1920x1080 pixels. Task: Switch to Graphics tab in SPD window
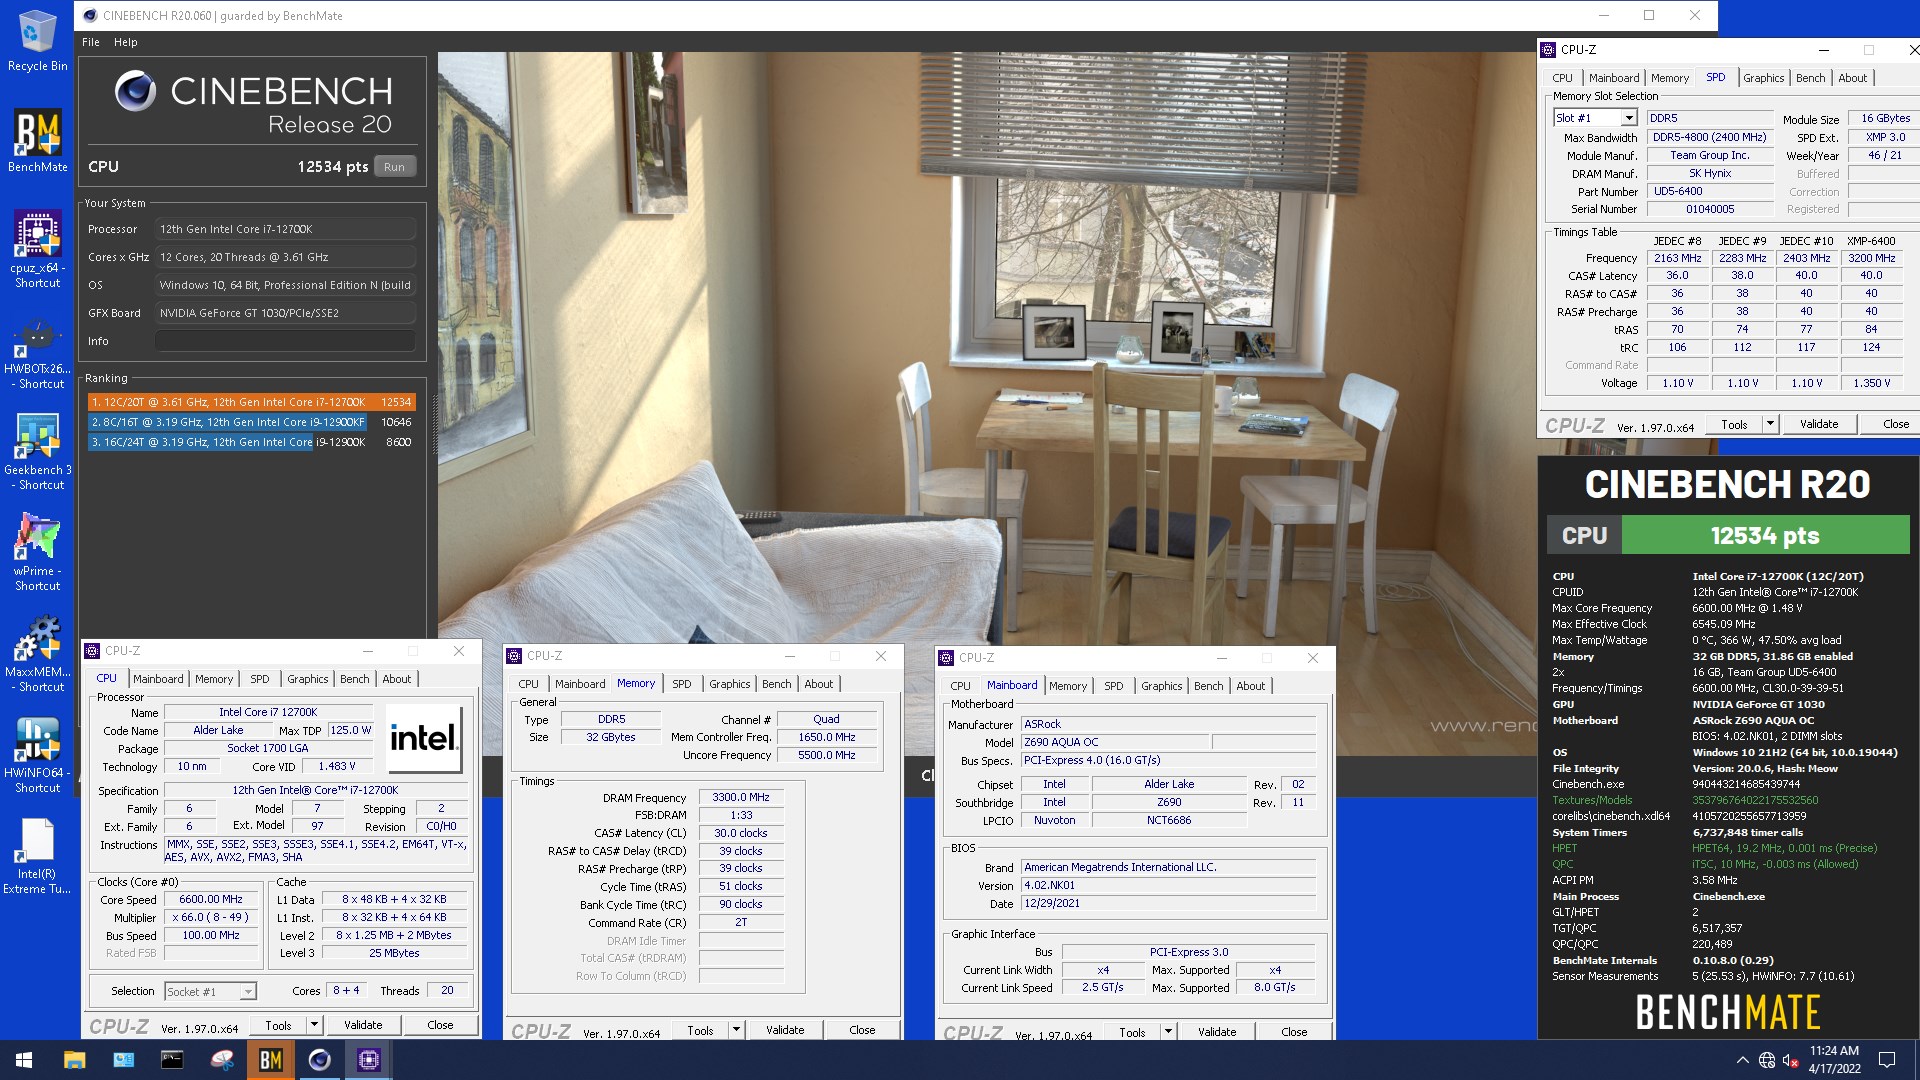pos(1763,78)
